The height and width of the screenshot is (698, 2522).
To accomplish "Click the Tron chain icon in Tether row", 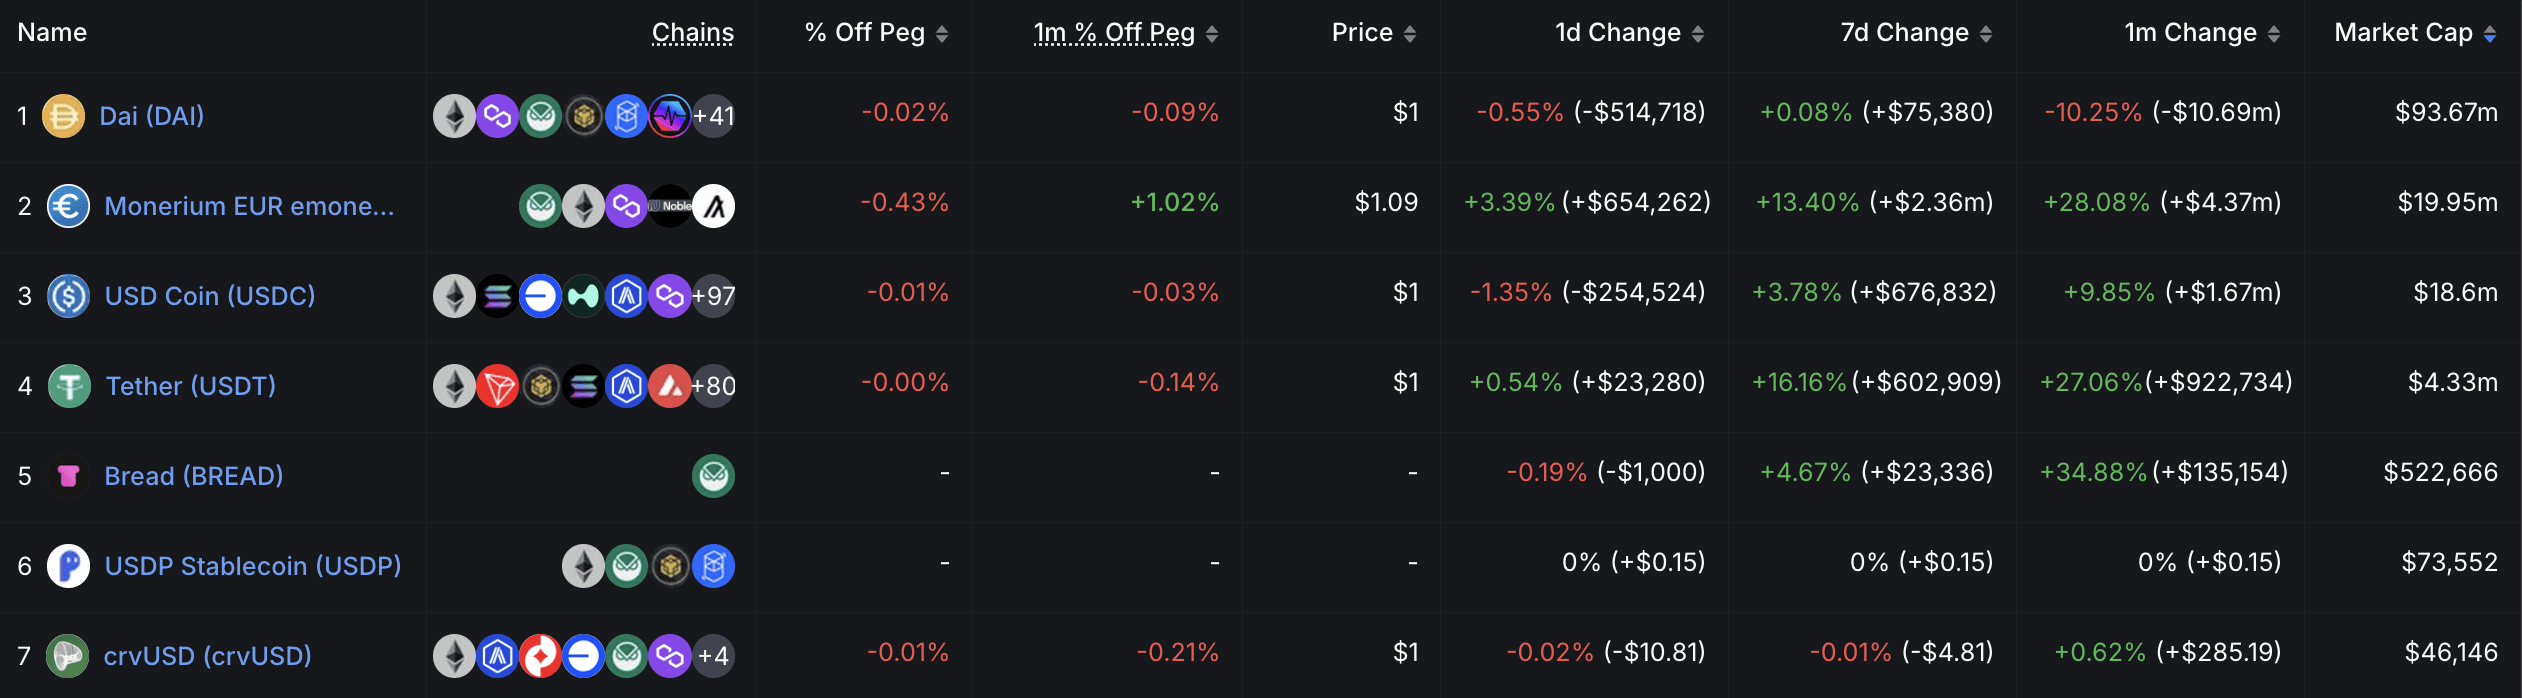I will [x=497, y=386].
